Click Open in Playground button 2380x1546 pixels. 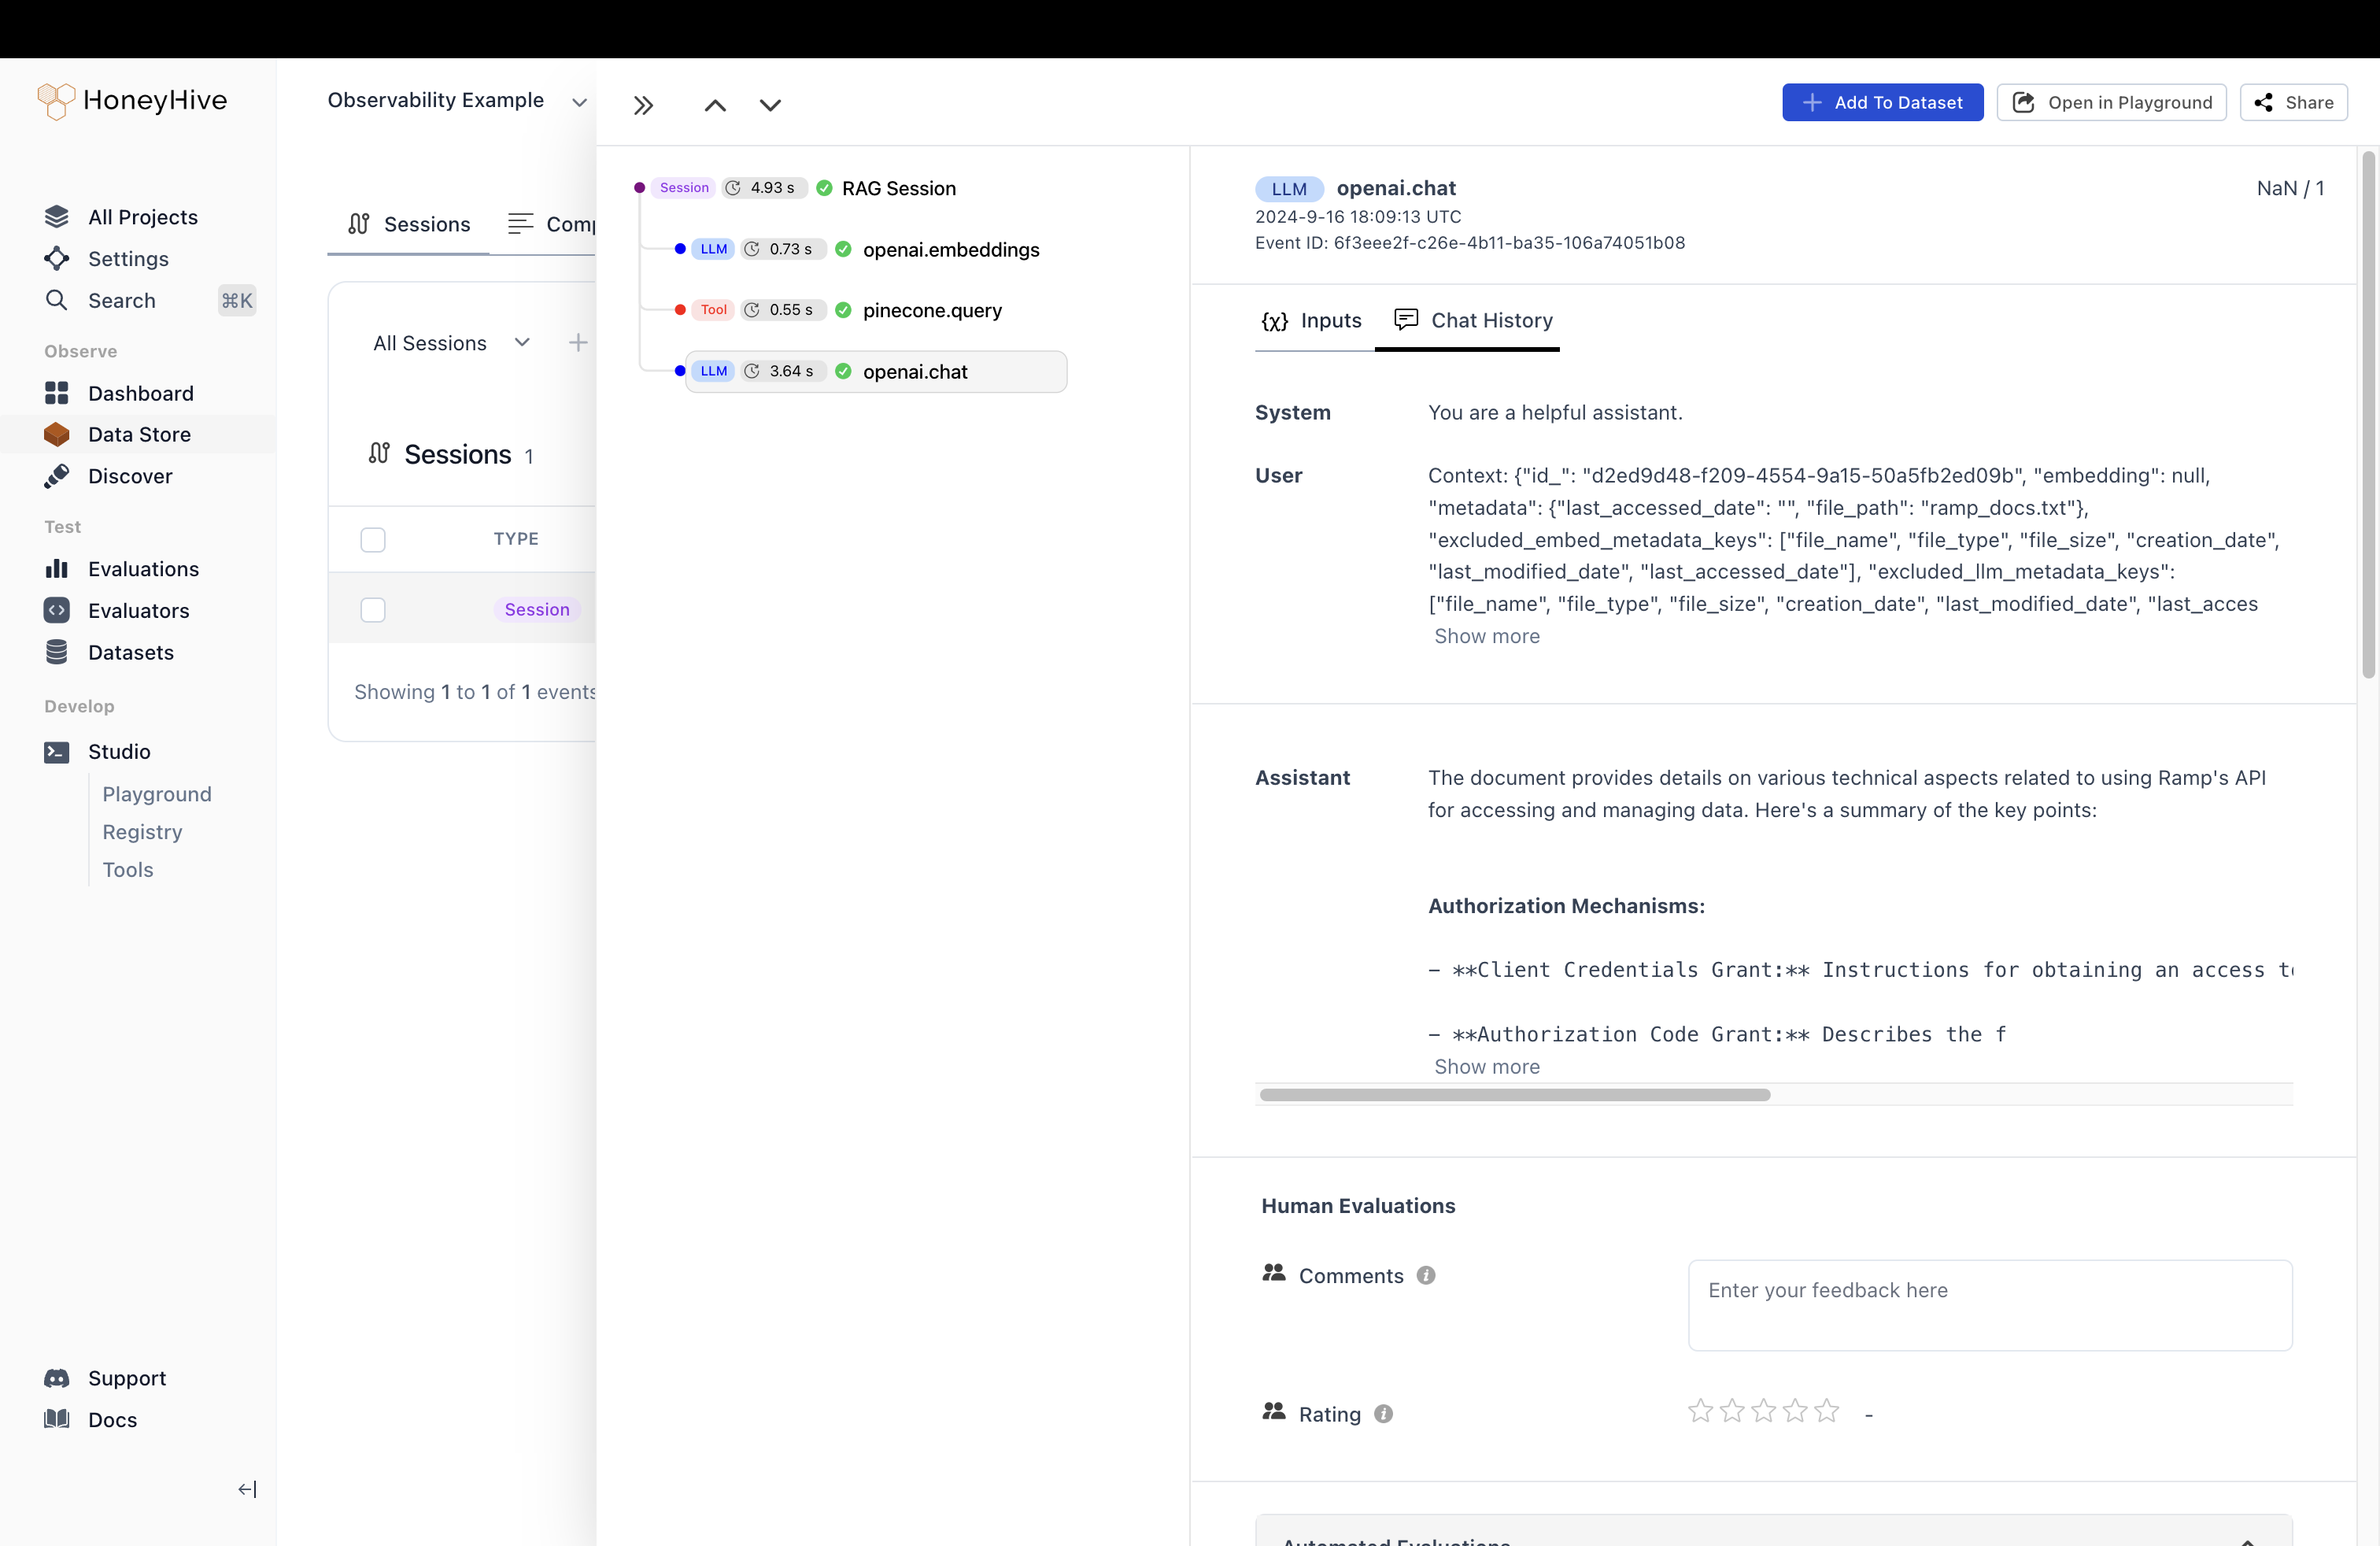click(x=2111, y=102)
